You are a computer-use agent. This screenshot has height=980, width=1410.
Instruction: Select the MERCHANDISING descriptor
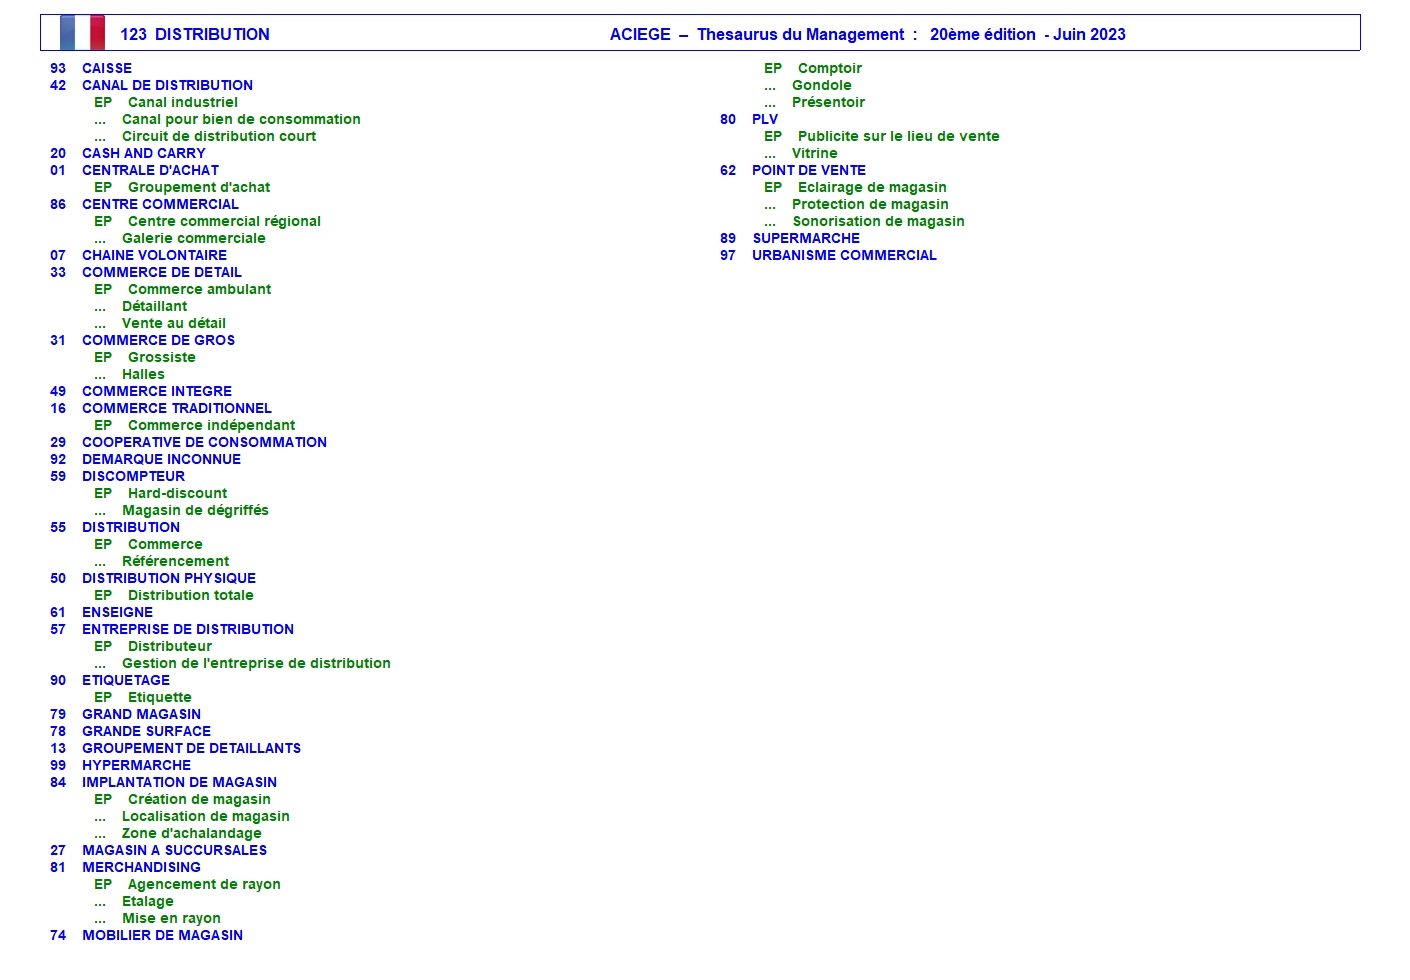point(141,867)
